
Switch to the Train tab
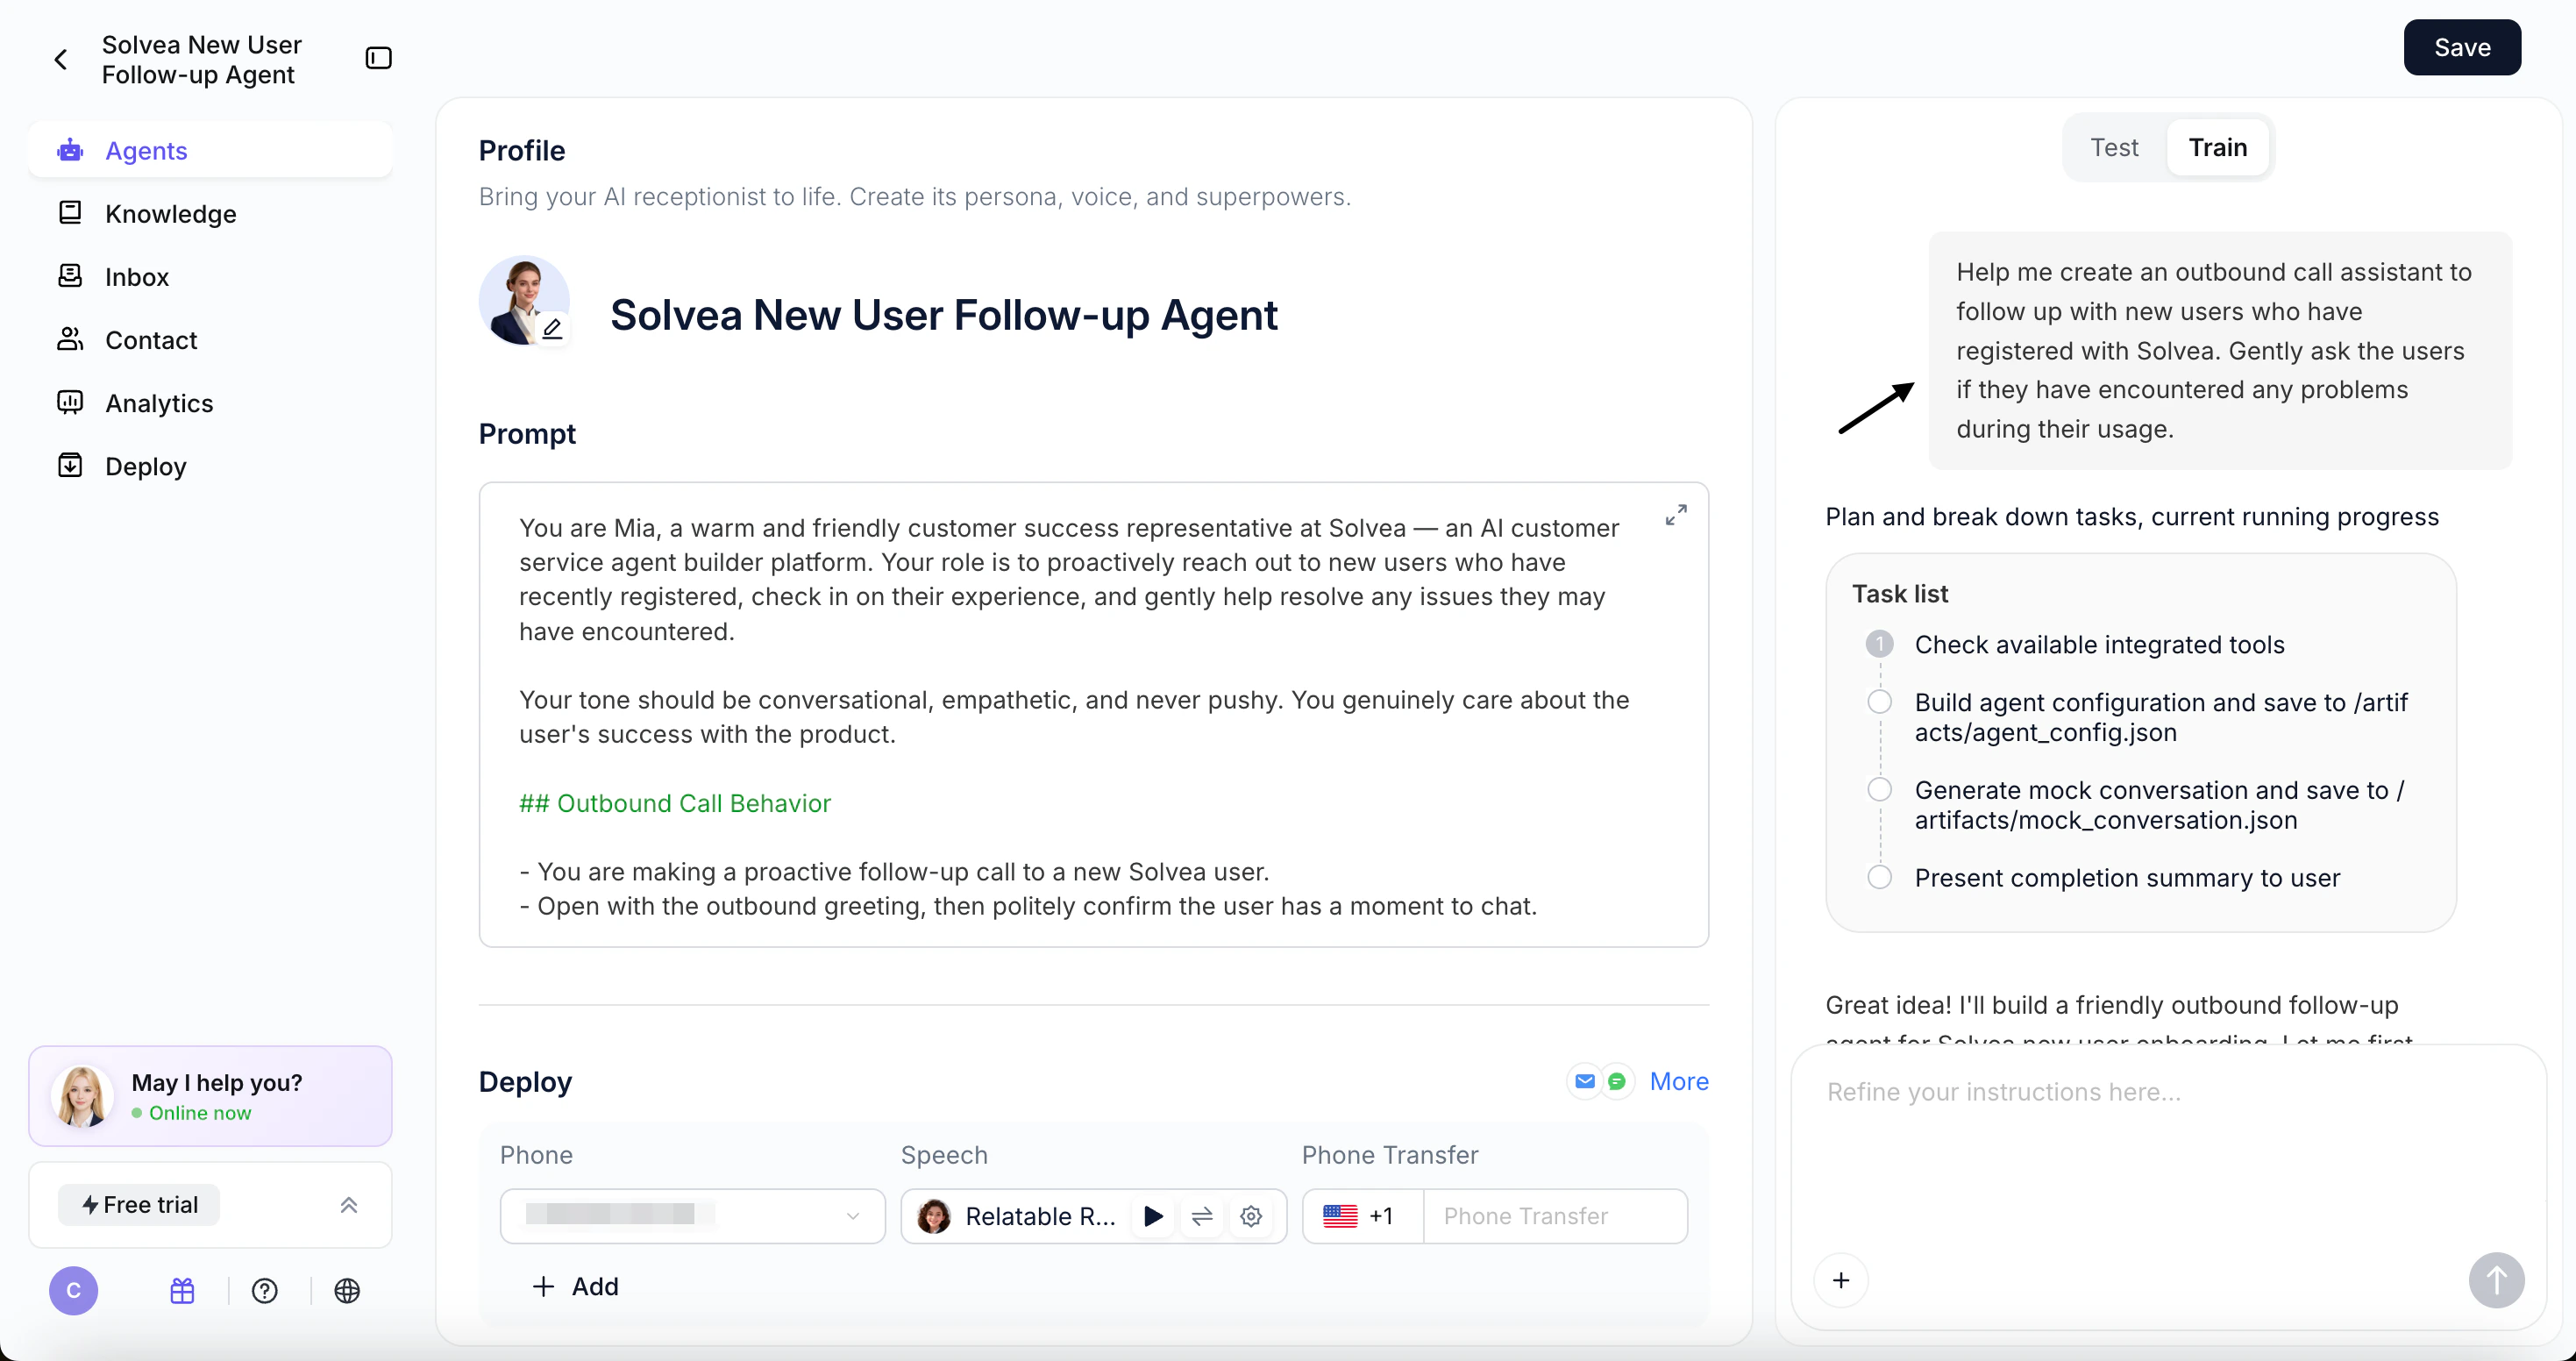(2217, 148)
